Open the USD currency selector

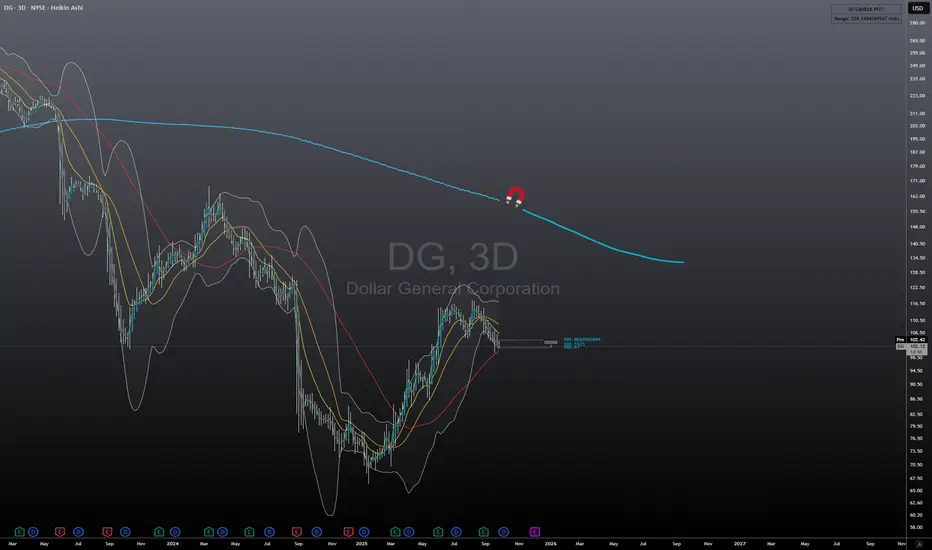pyautogui.click(x=917, y=8)
